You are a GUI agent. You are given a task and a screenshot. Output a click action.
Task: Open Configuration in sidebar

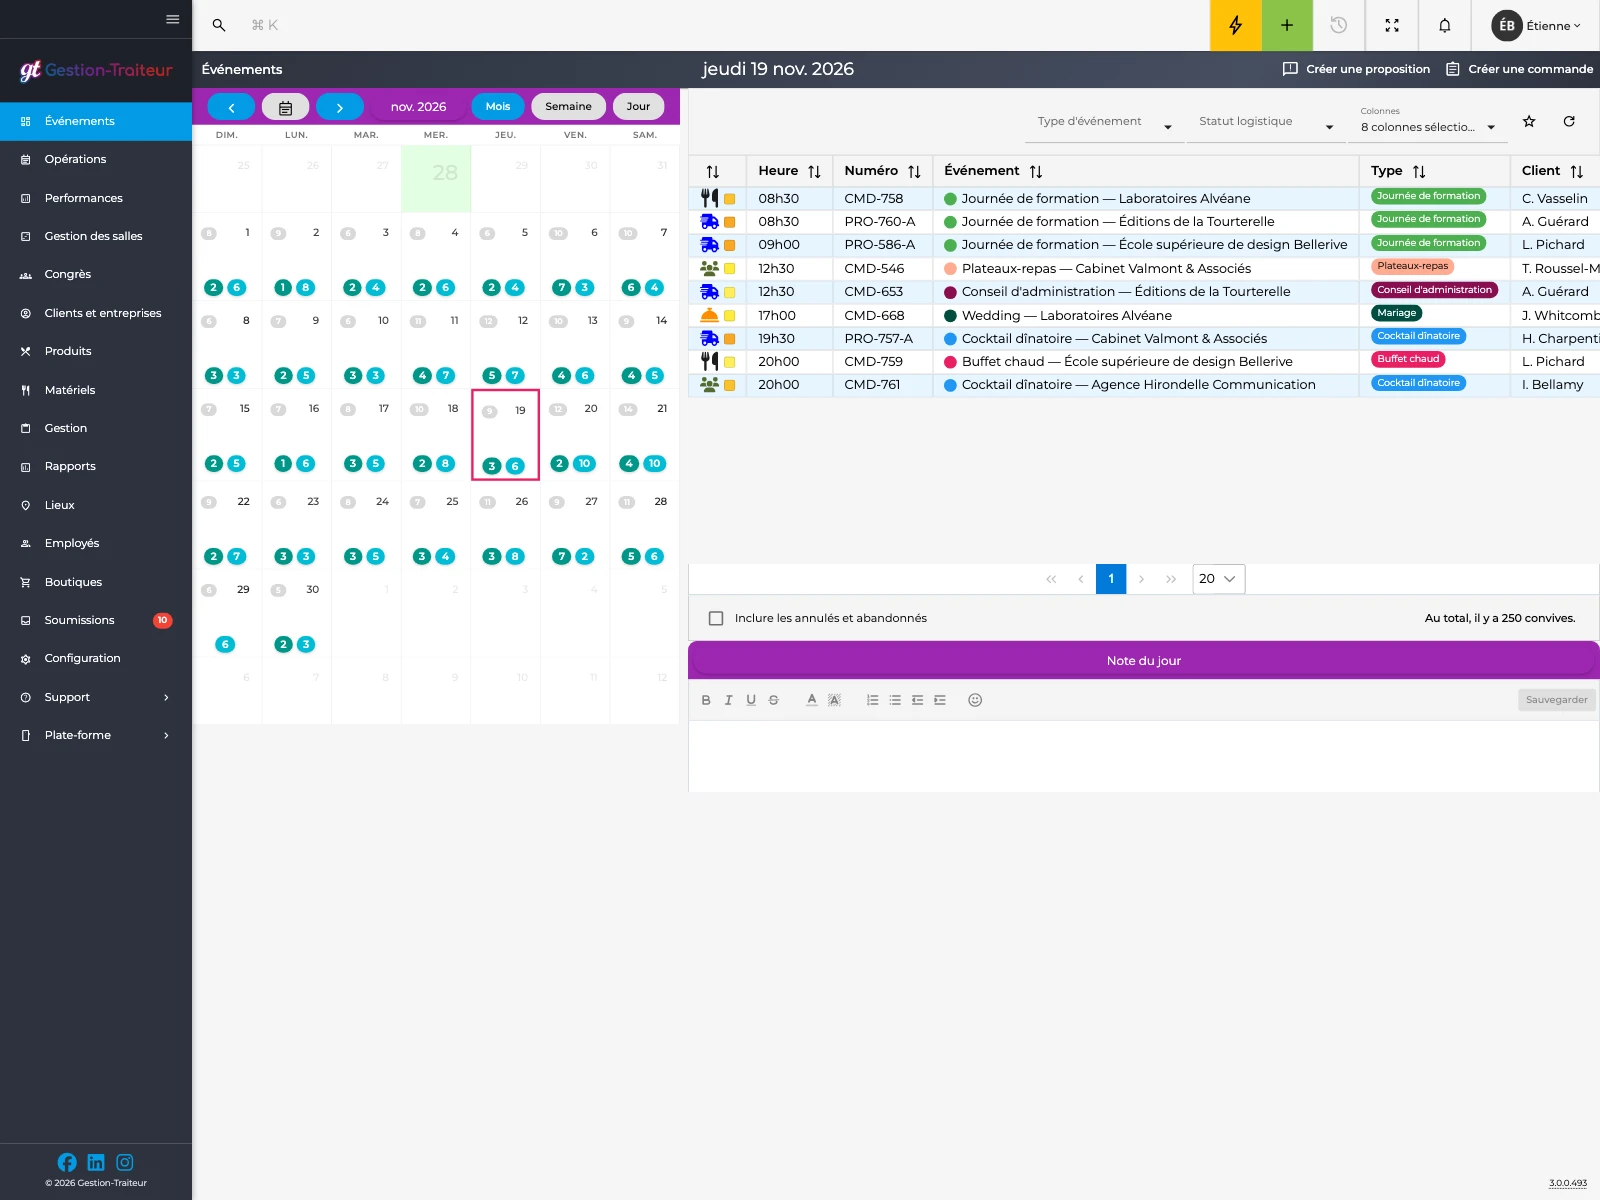(96, 658)
